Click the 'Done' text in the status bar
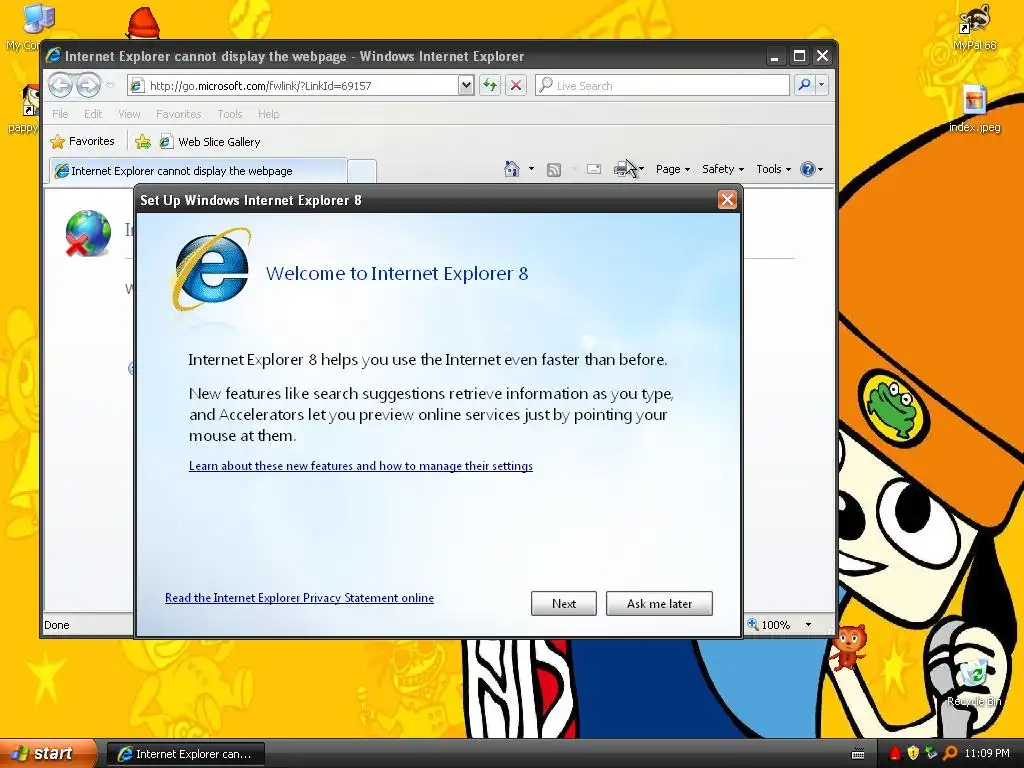This screenshot has width=1024, height=768. pyautogui.click(x=57, y=625)
